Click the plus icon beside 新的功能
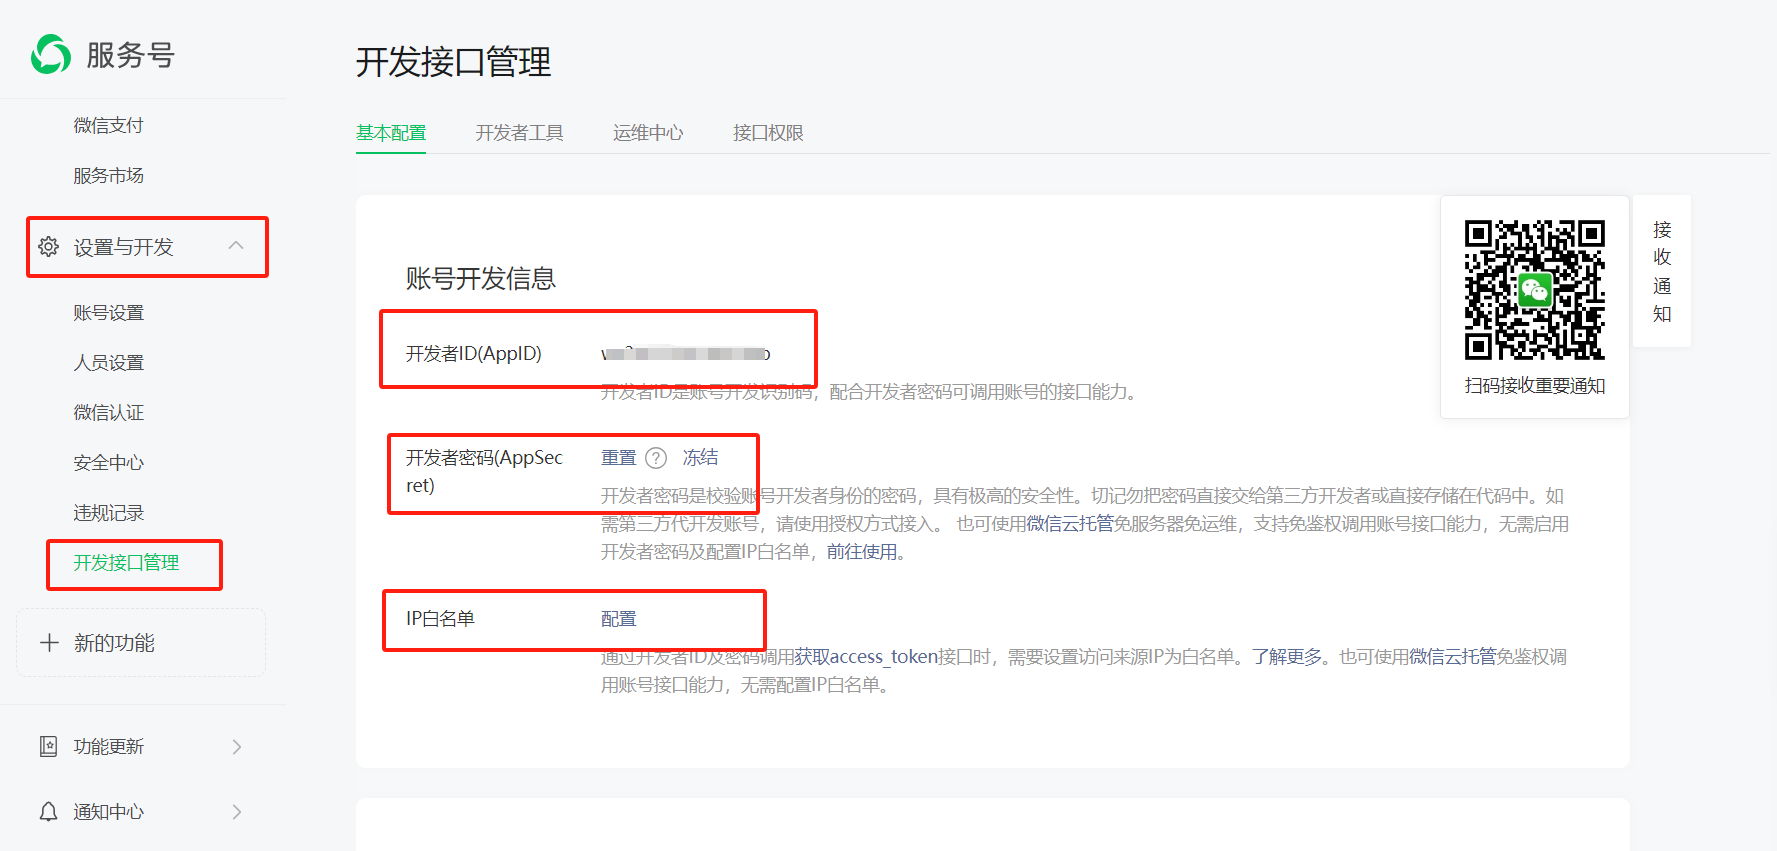 click(49, 642)
